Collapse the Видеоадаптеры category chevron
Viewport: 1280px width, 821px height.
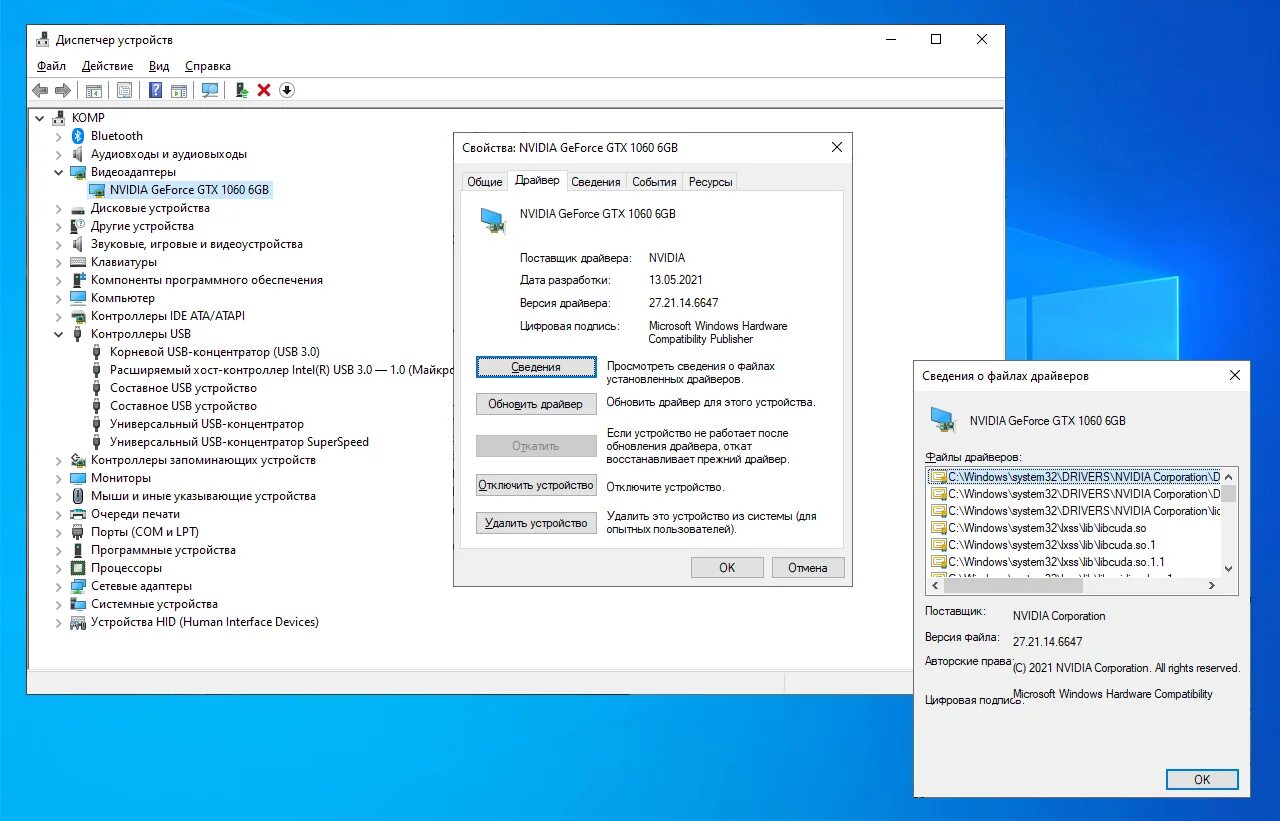[x=58, y=172]
